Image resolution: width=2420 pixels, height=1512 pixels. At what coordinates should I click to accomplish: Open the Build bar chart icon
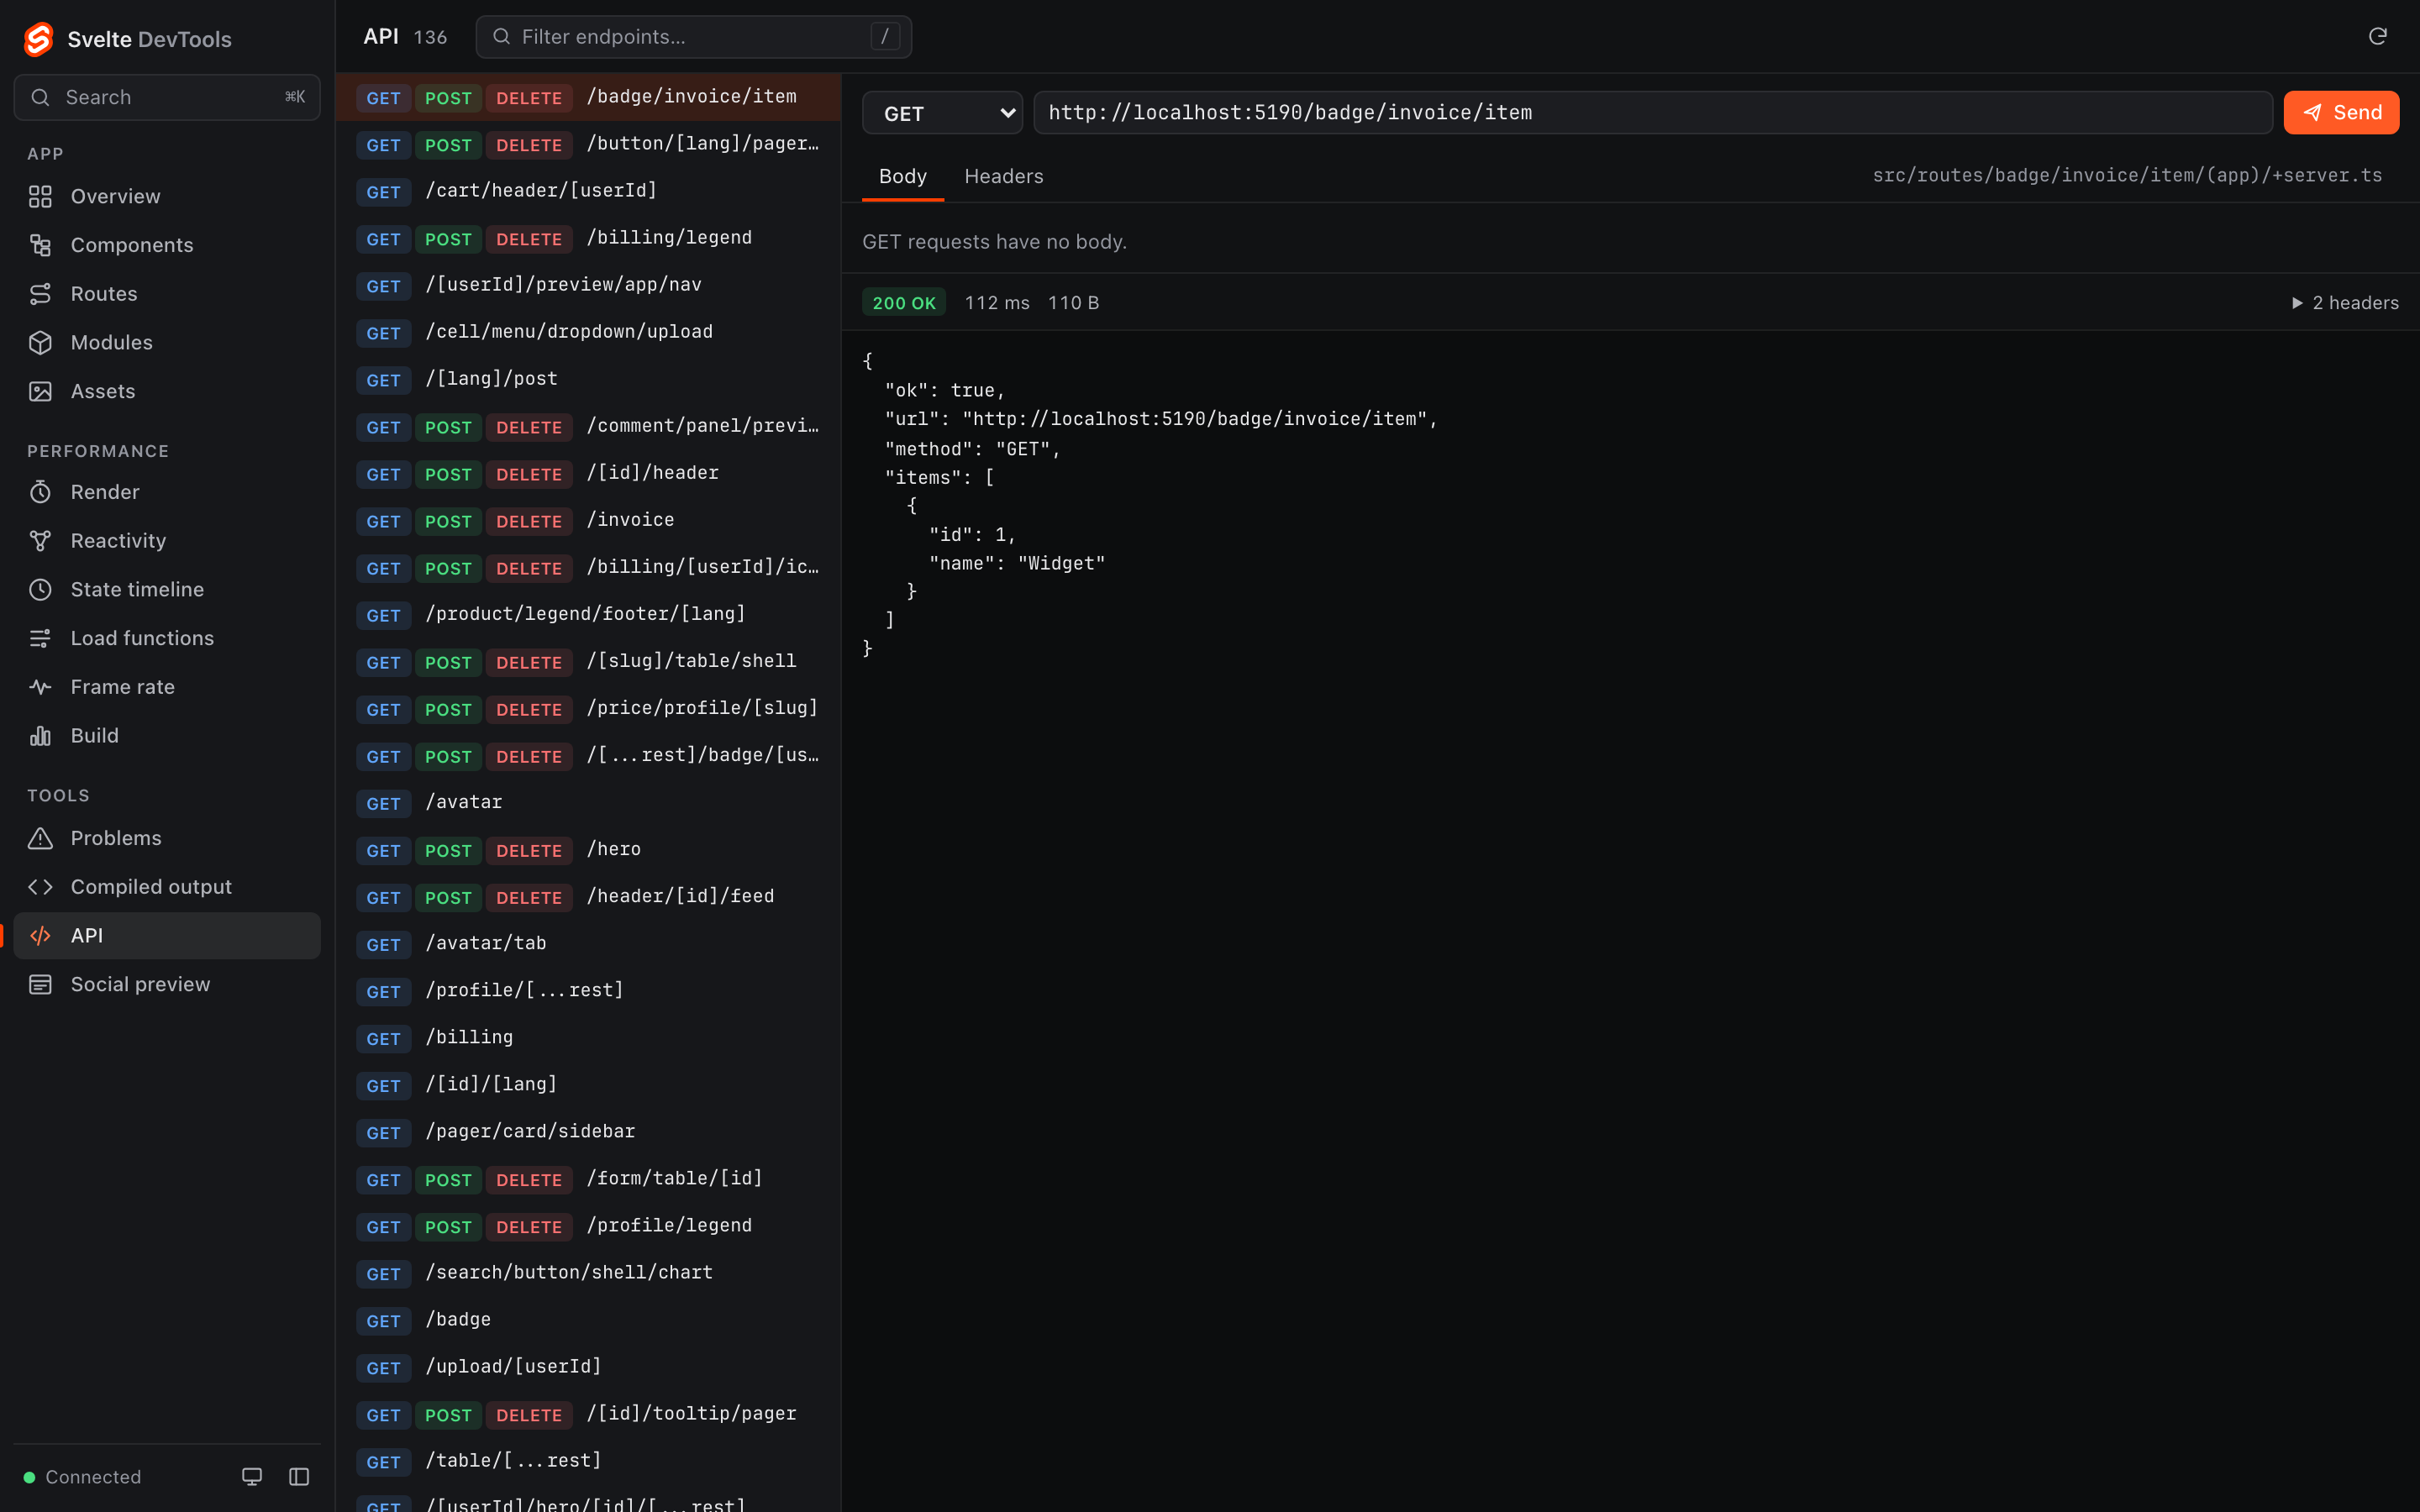pyautogui.click(x=40, y=736)
